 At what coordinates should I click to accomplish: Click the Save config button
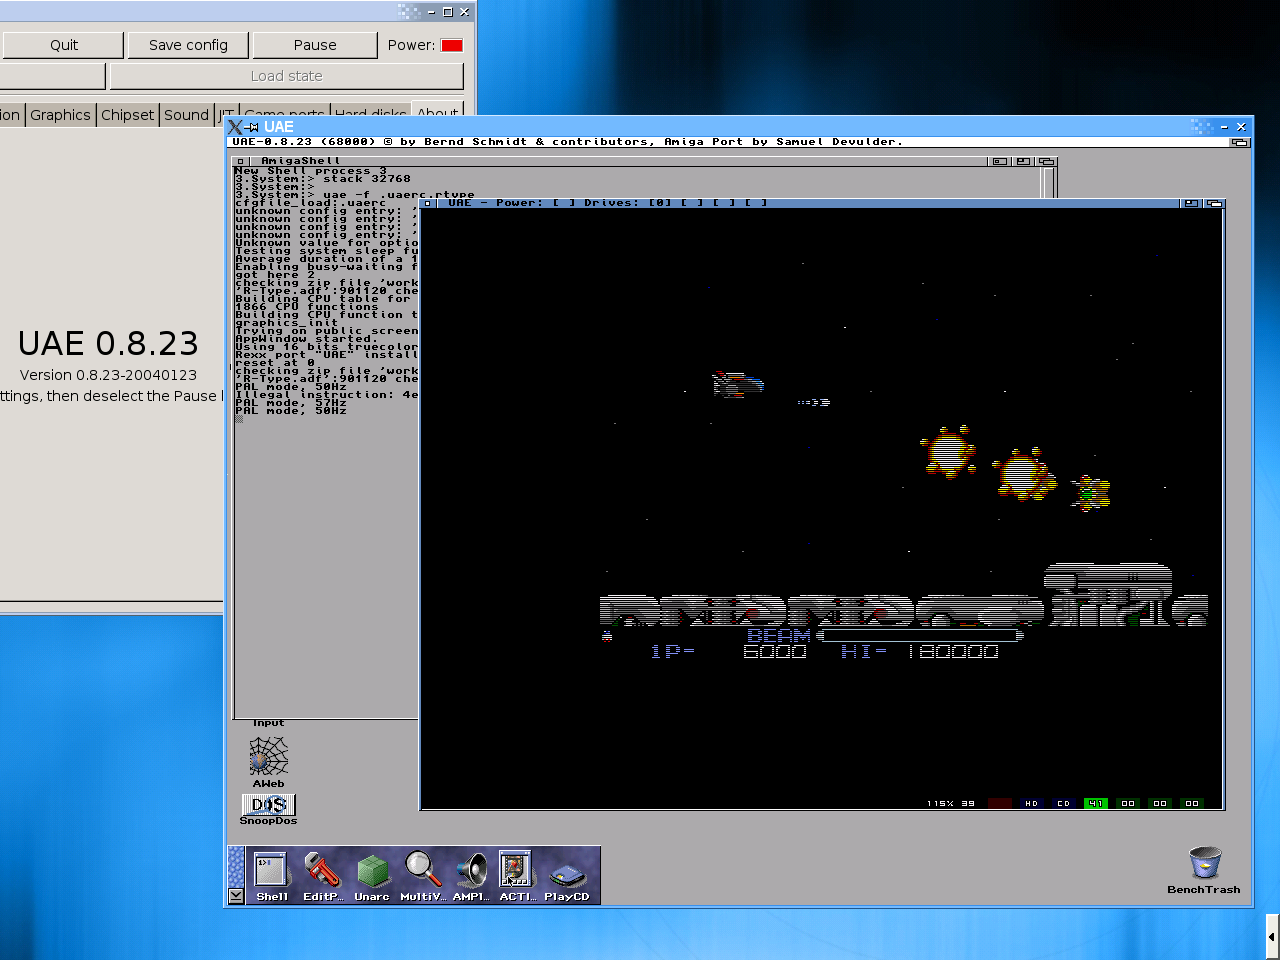(x=188, y=45)
